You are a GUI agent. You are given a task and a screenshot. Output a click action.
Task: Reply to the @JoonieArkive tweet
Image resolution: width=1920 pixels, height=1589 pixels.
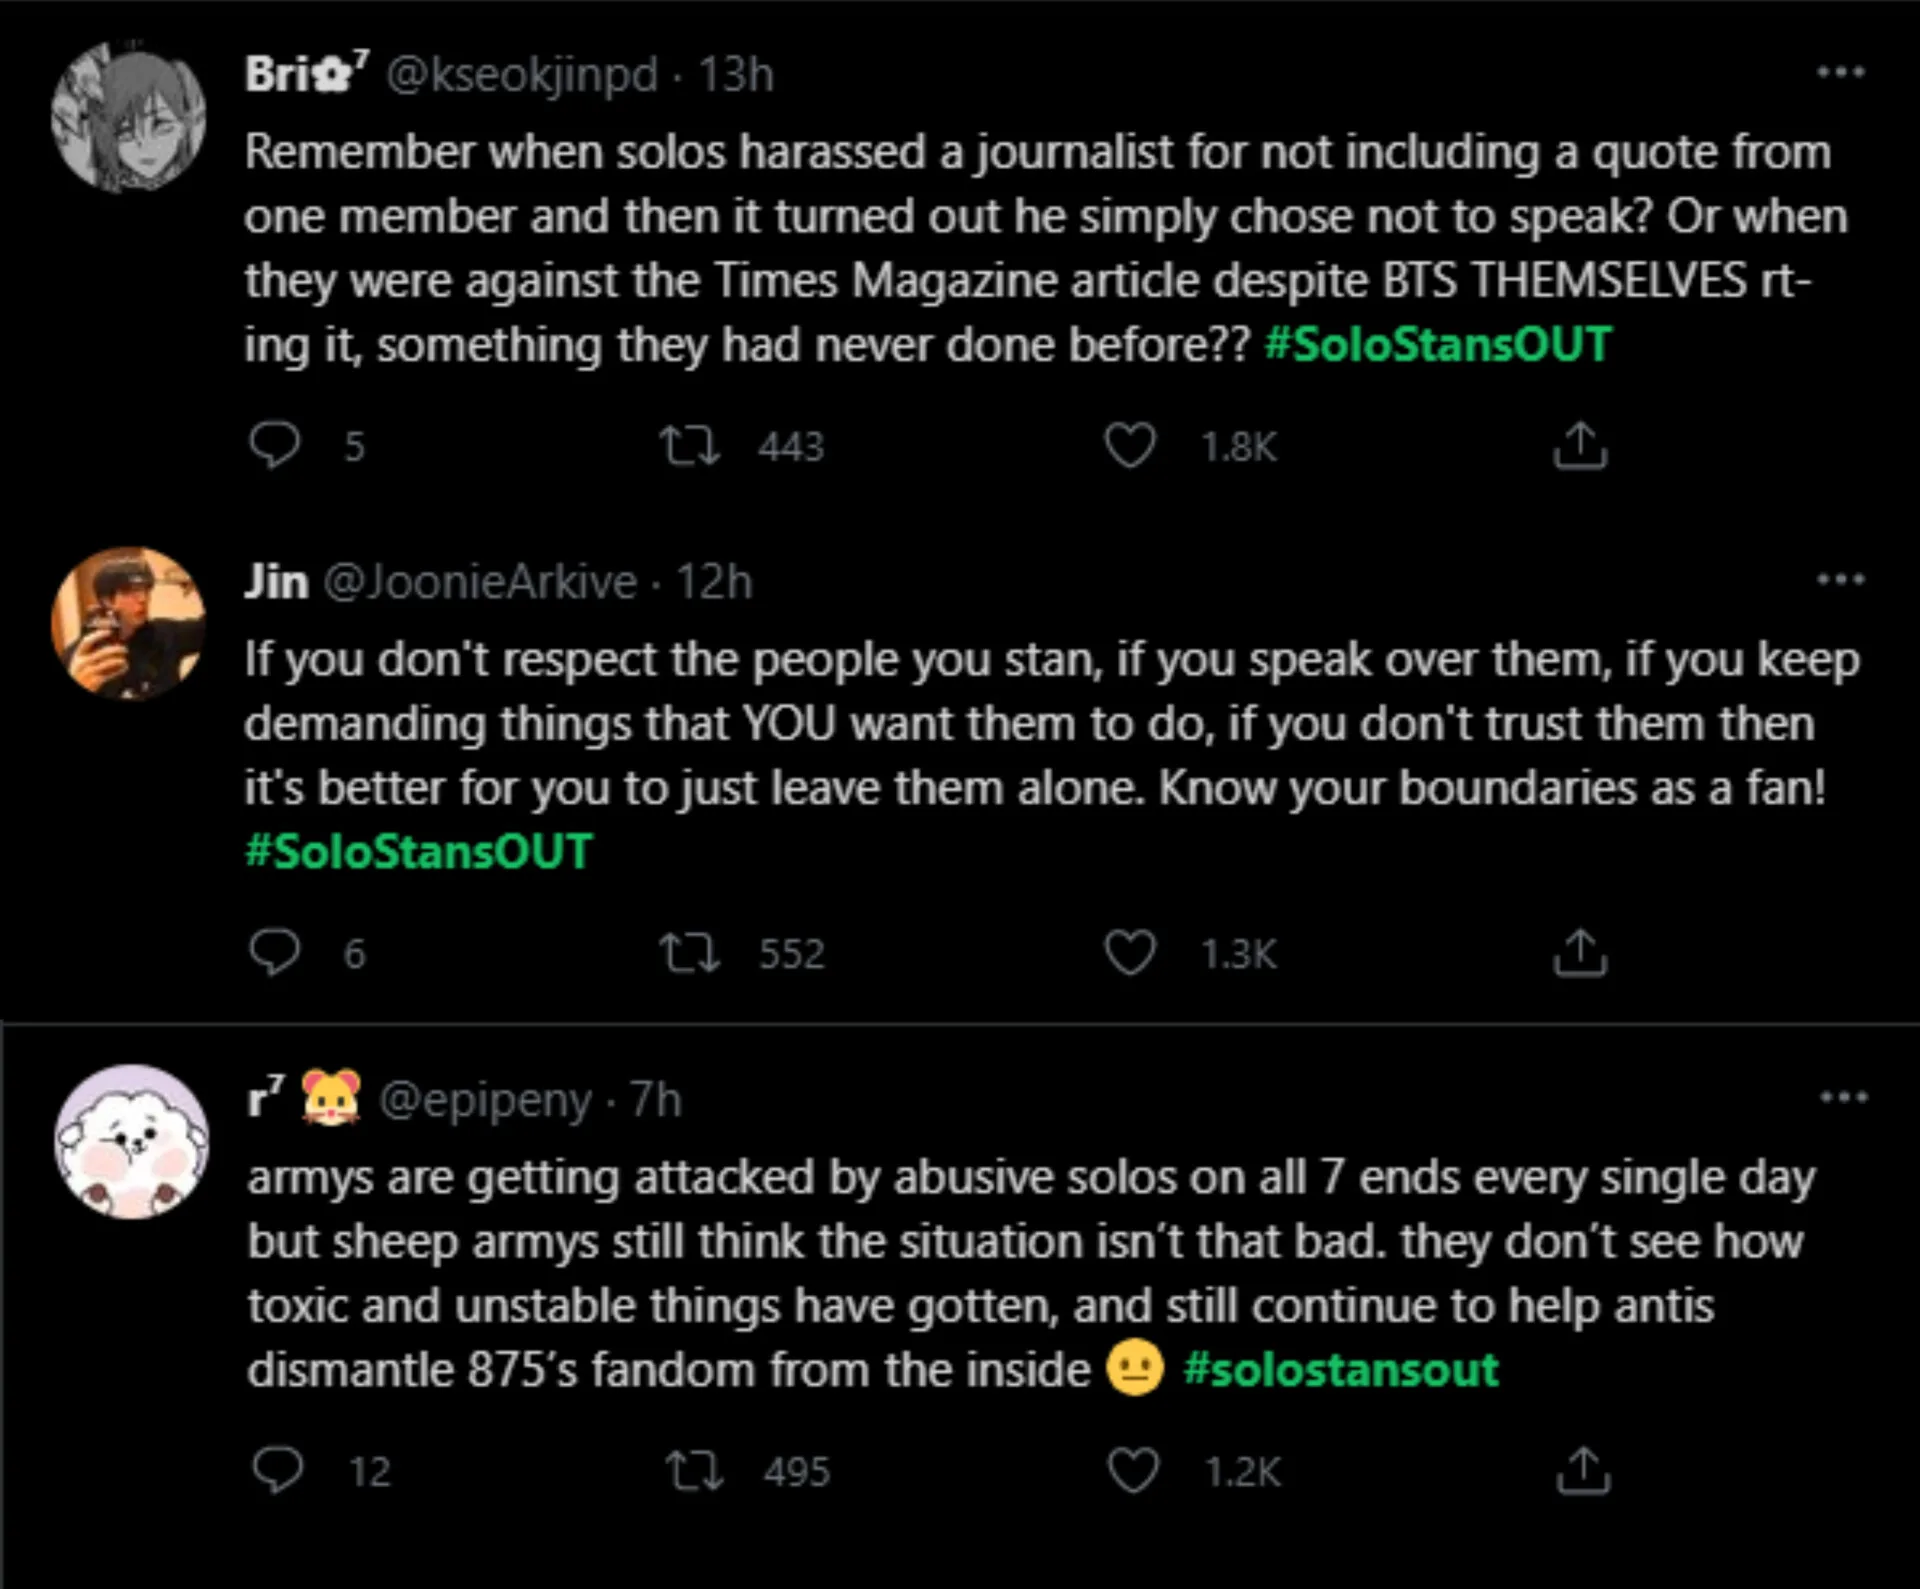click(x=275, y=952)
